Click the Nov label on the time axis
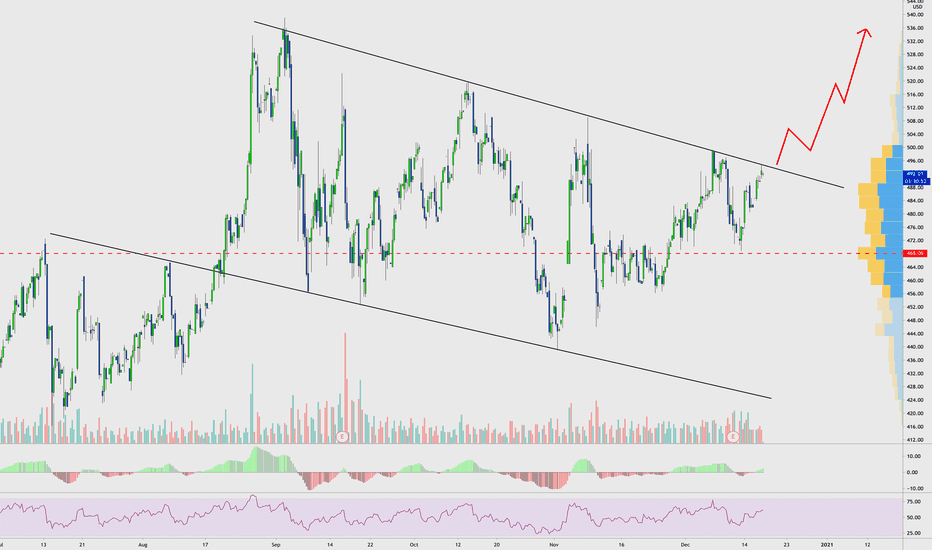Screen dimensions: 932x550 point(554,544)
